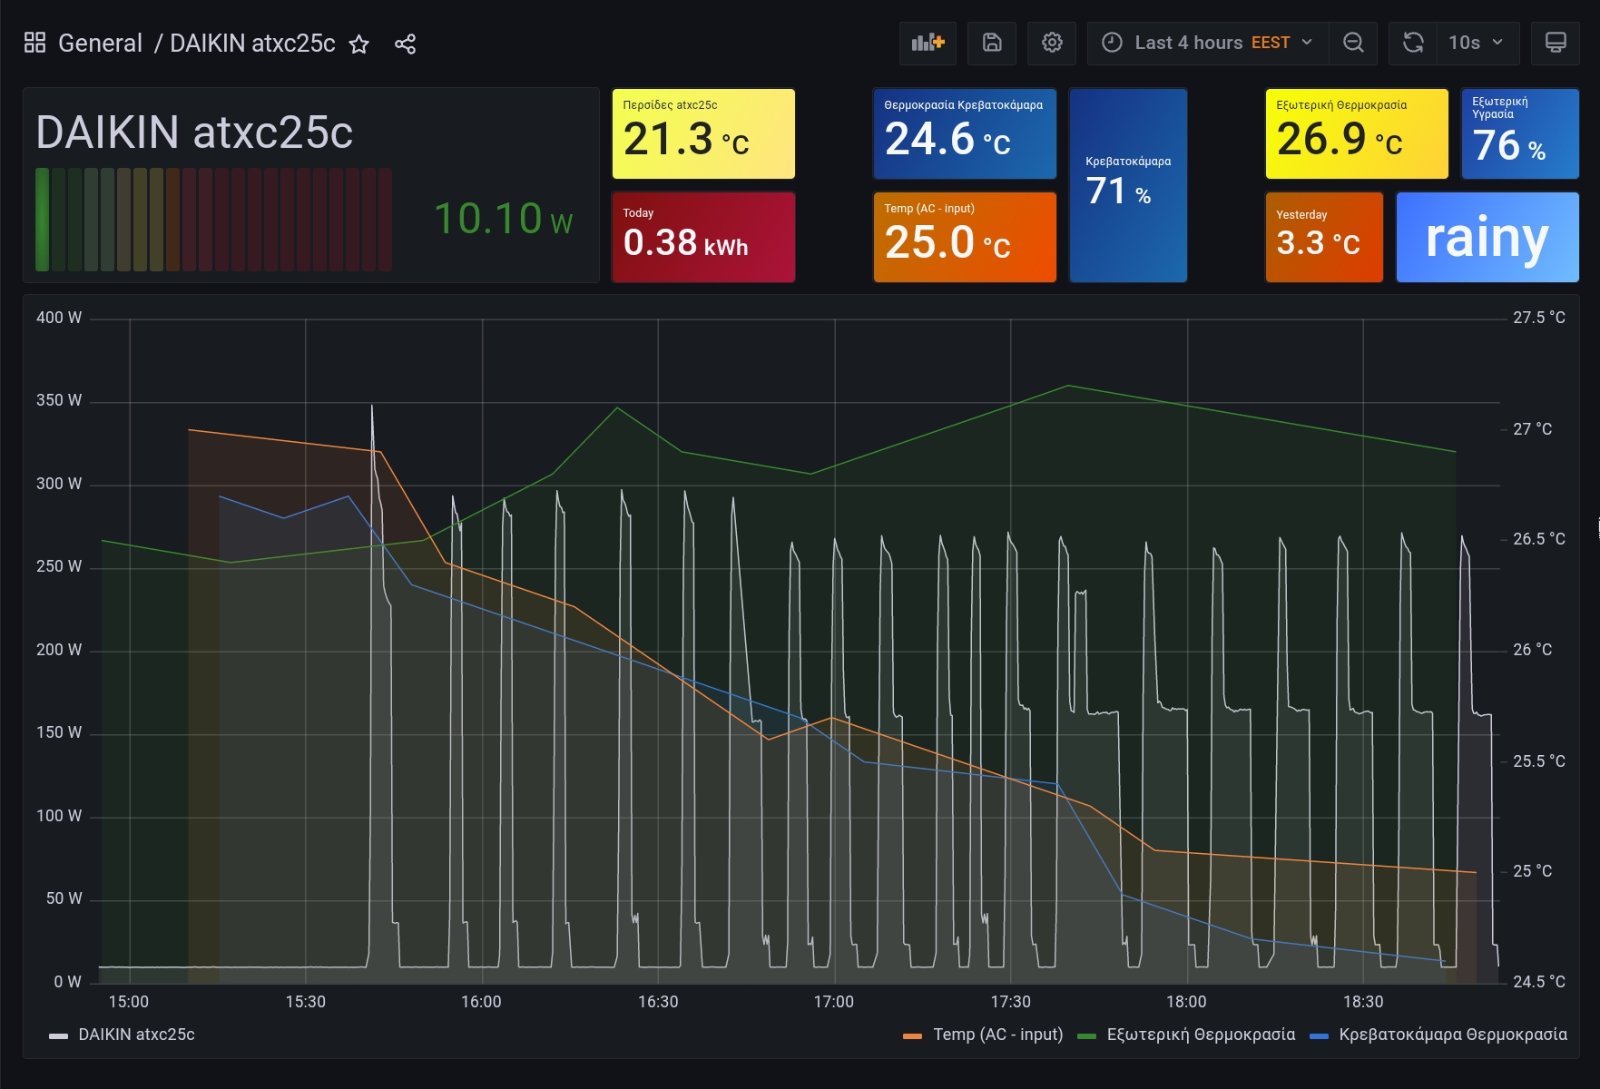Click the orange Temp legend color swatch
Screen dimensions: 1600x1089
point(912,1036)
